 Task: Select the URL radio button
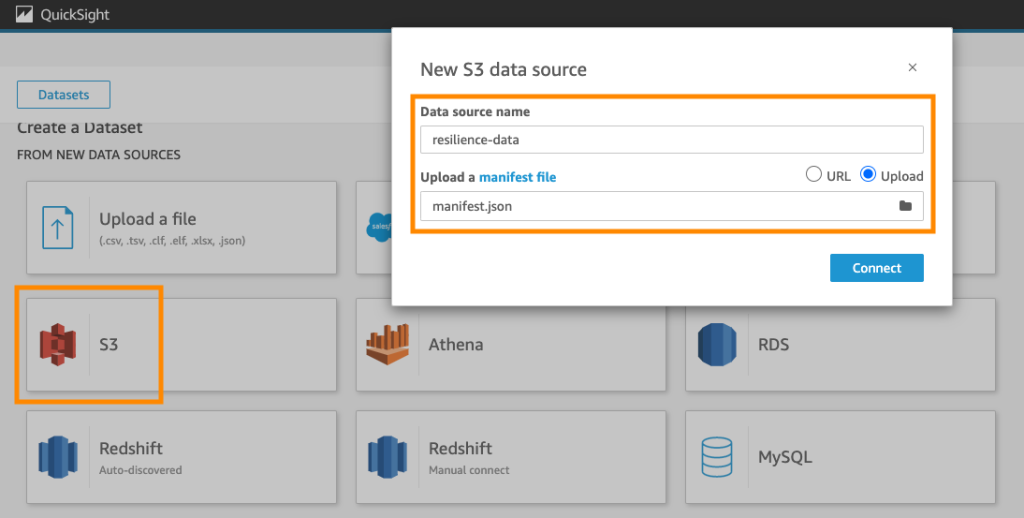tap(813, 174)
